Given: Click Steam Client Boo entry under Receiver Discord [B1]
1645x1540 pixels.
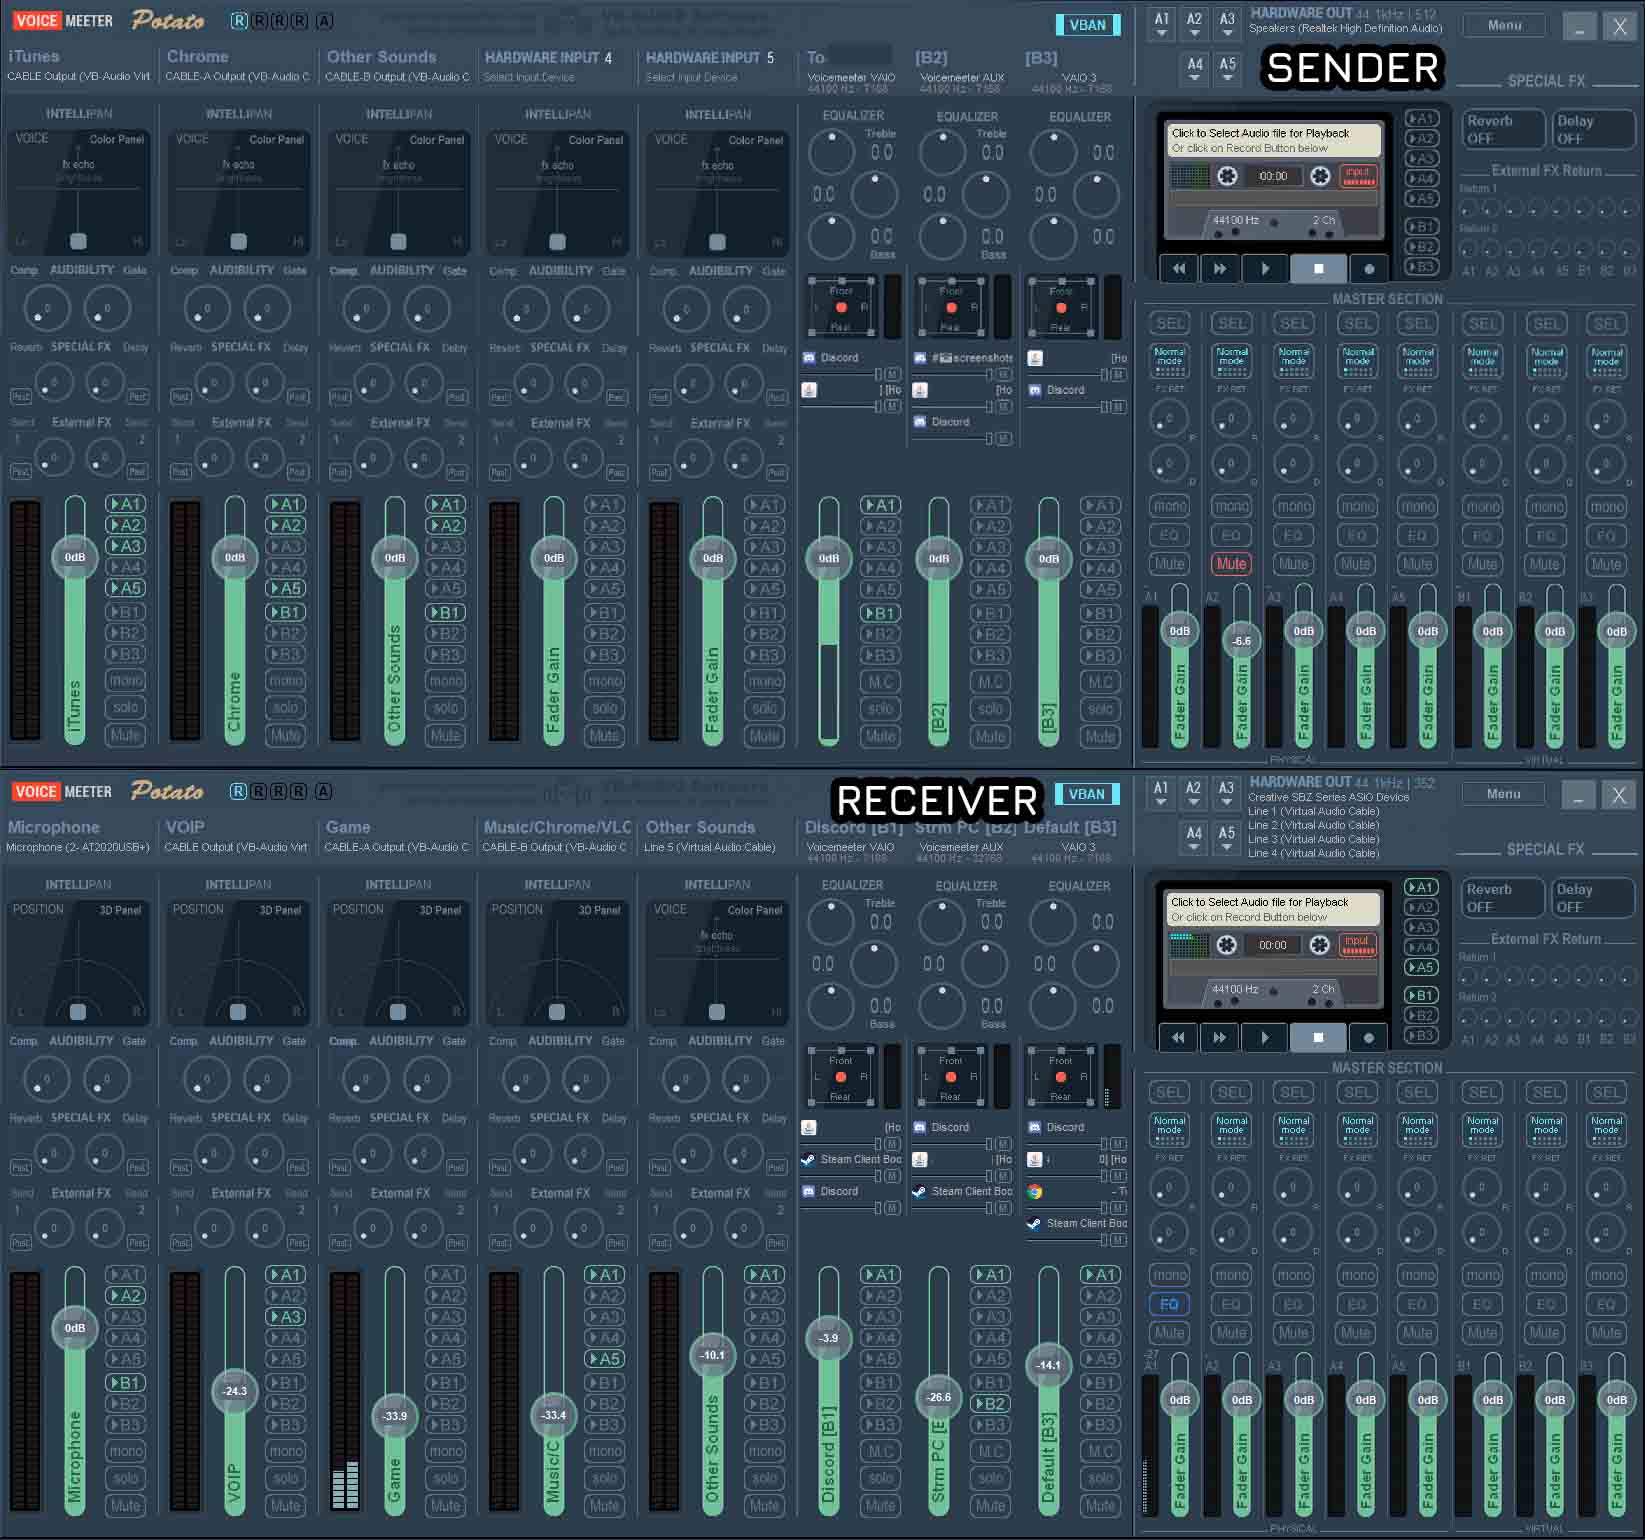Looking at the screenshot, I should [852, 1159].
